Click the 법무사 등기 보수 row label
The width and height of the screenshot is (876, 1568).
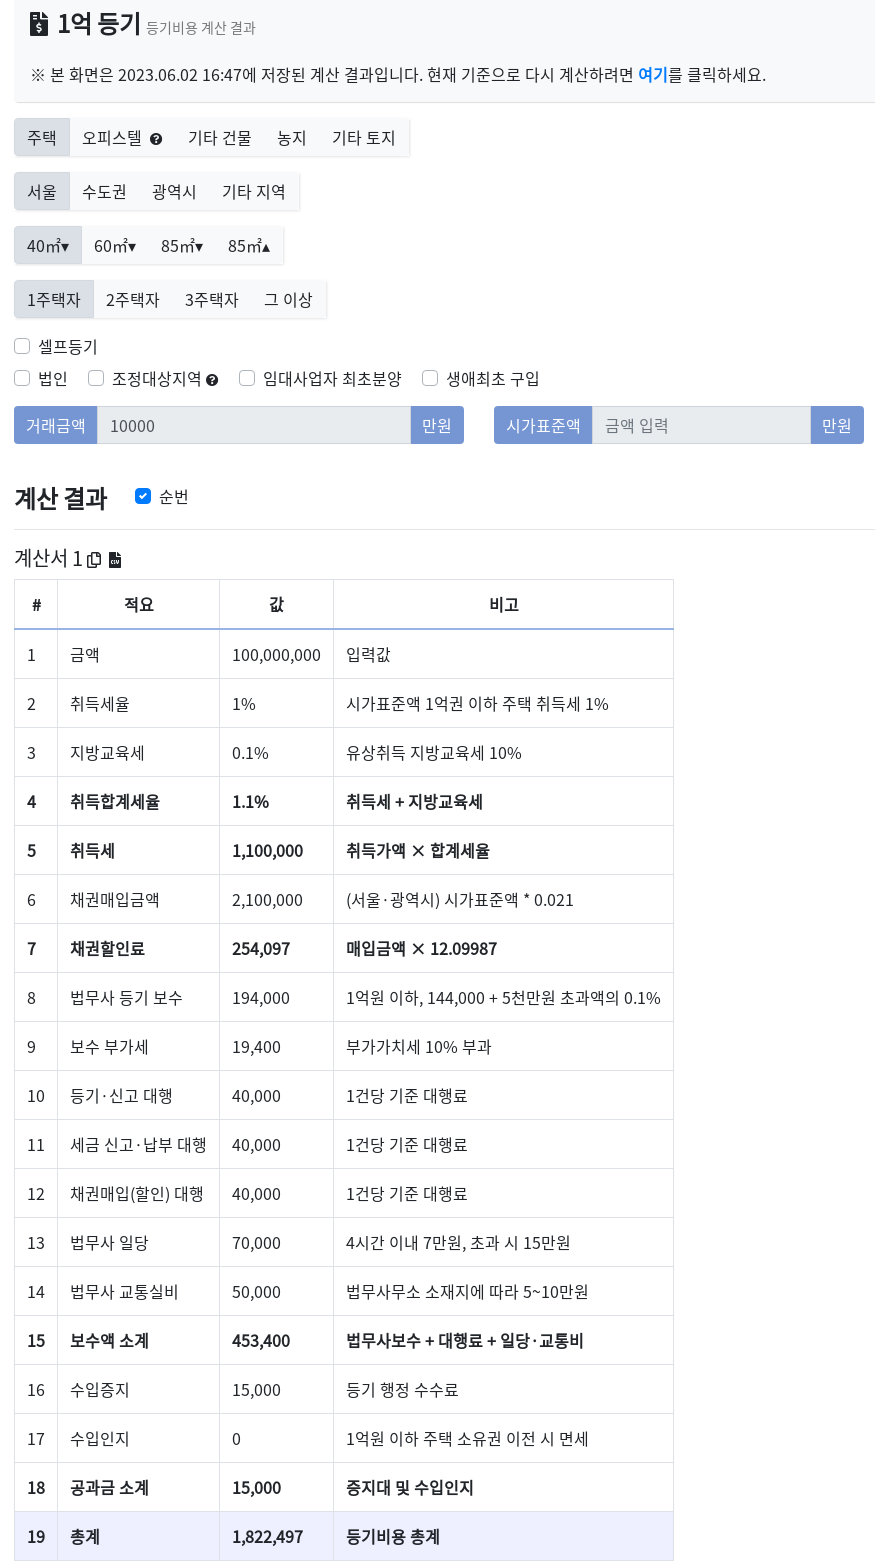126,998
